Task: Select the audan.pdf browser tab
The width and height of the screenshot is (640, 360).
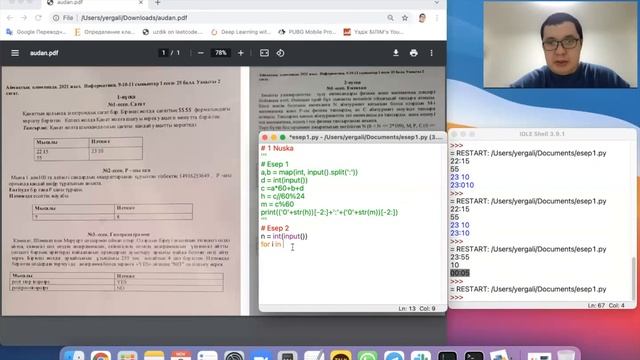Action: [95, 3]
